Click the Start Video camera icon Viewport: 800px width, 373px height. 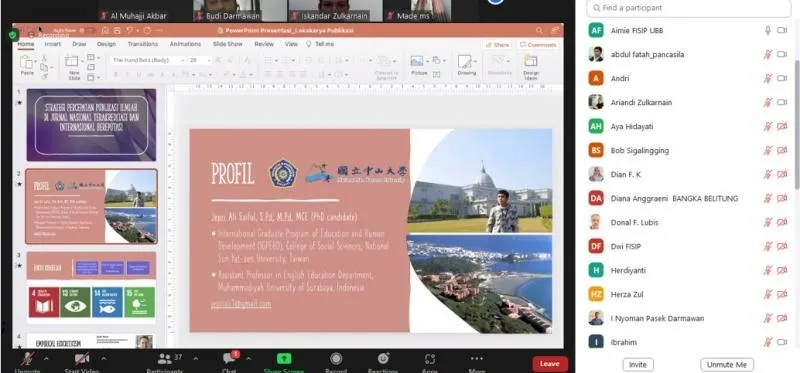(x=82, y=359)
